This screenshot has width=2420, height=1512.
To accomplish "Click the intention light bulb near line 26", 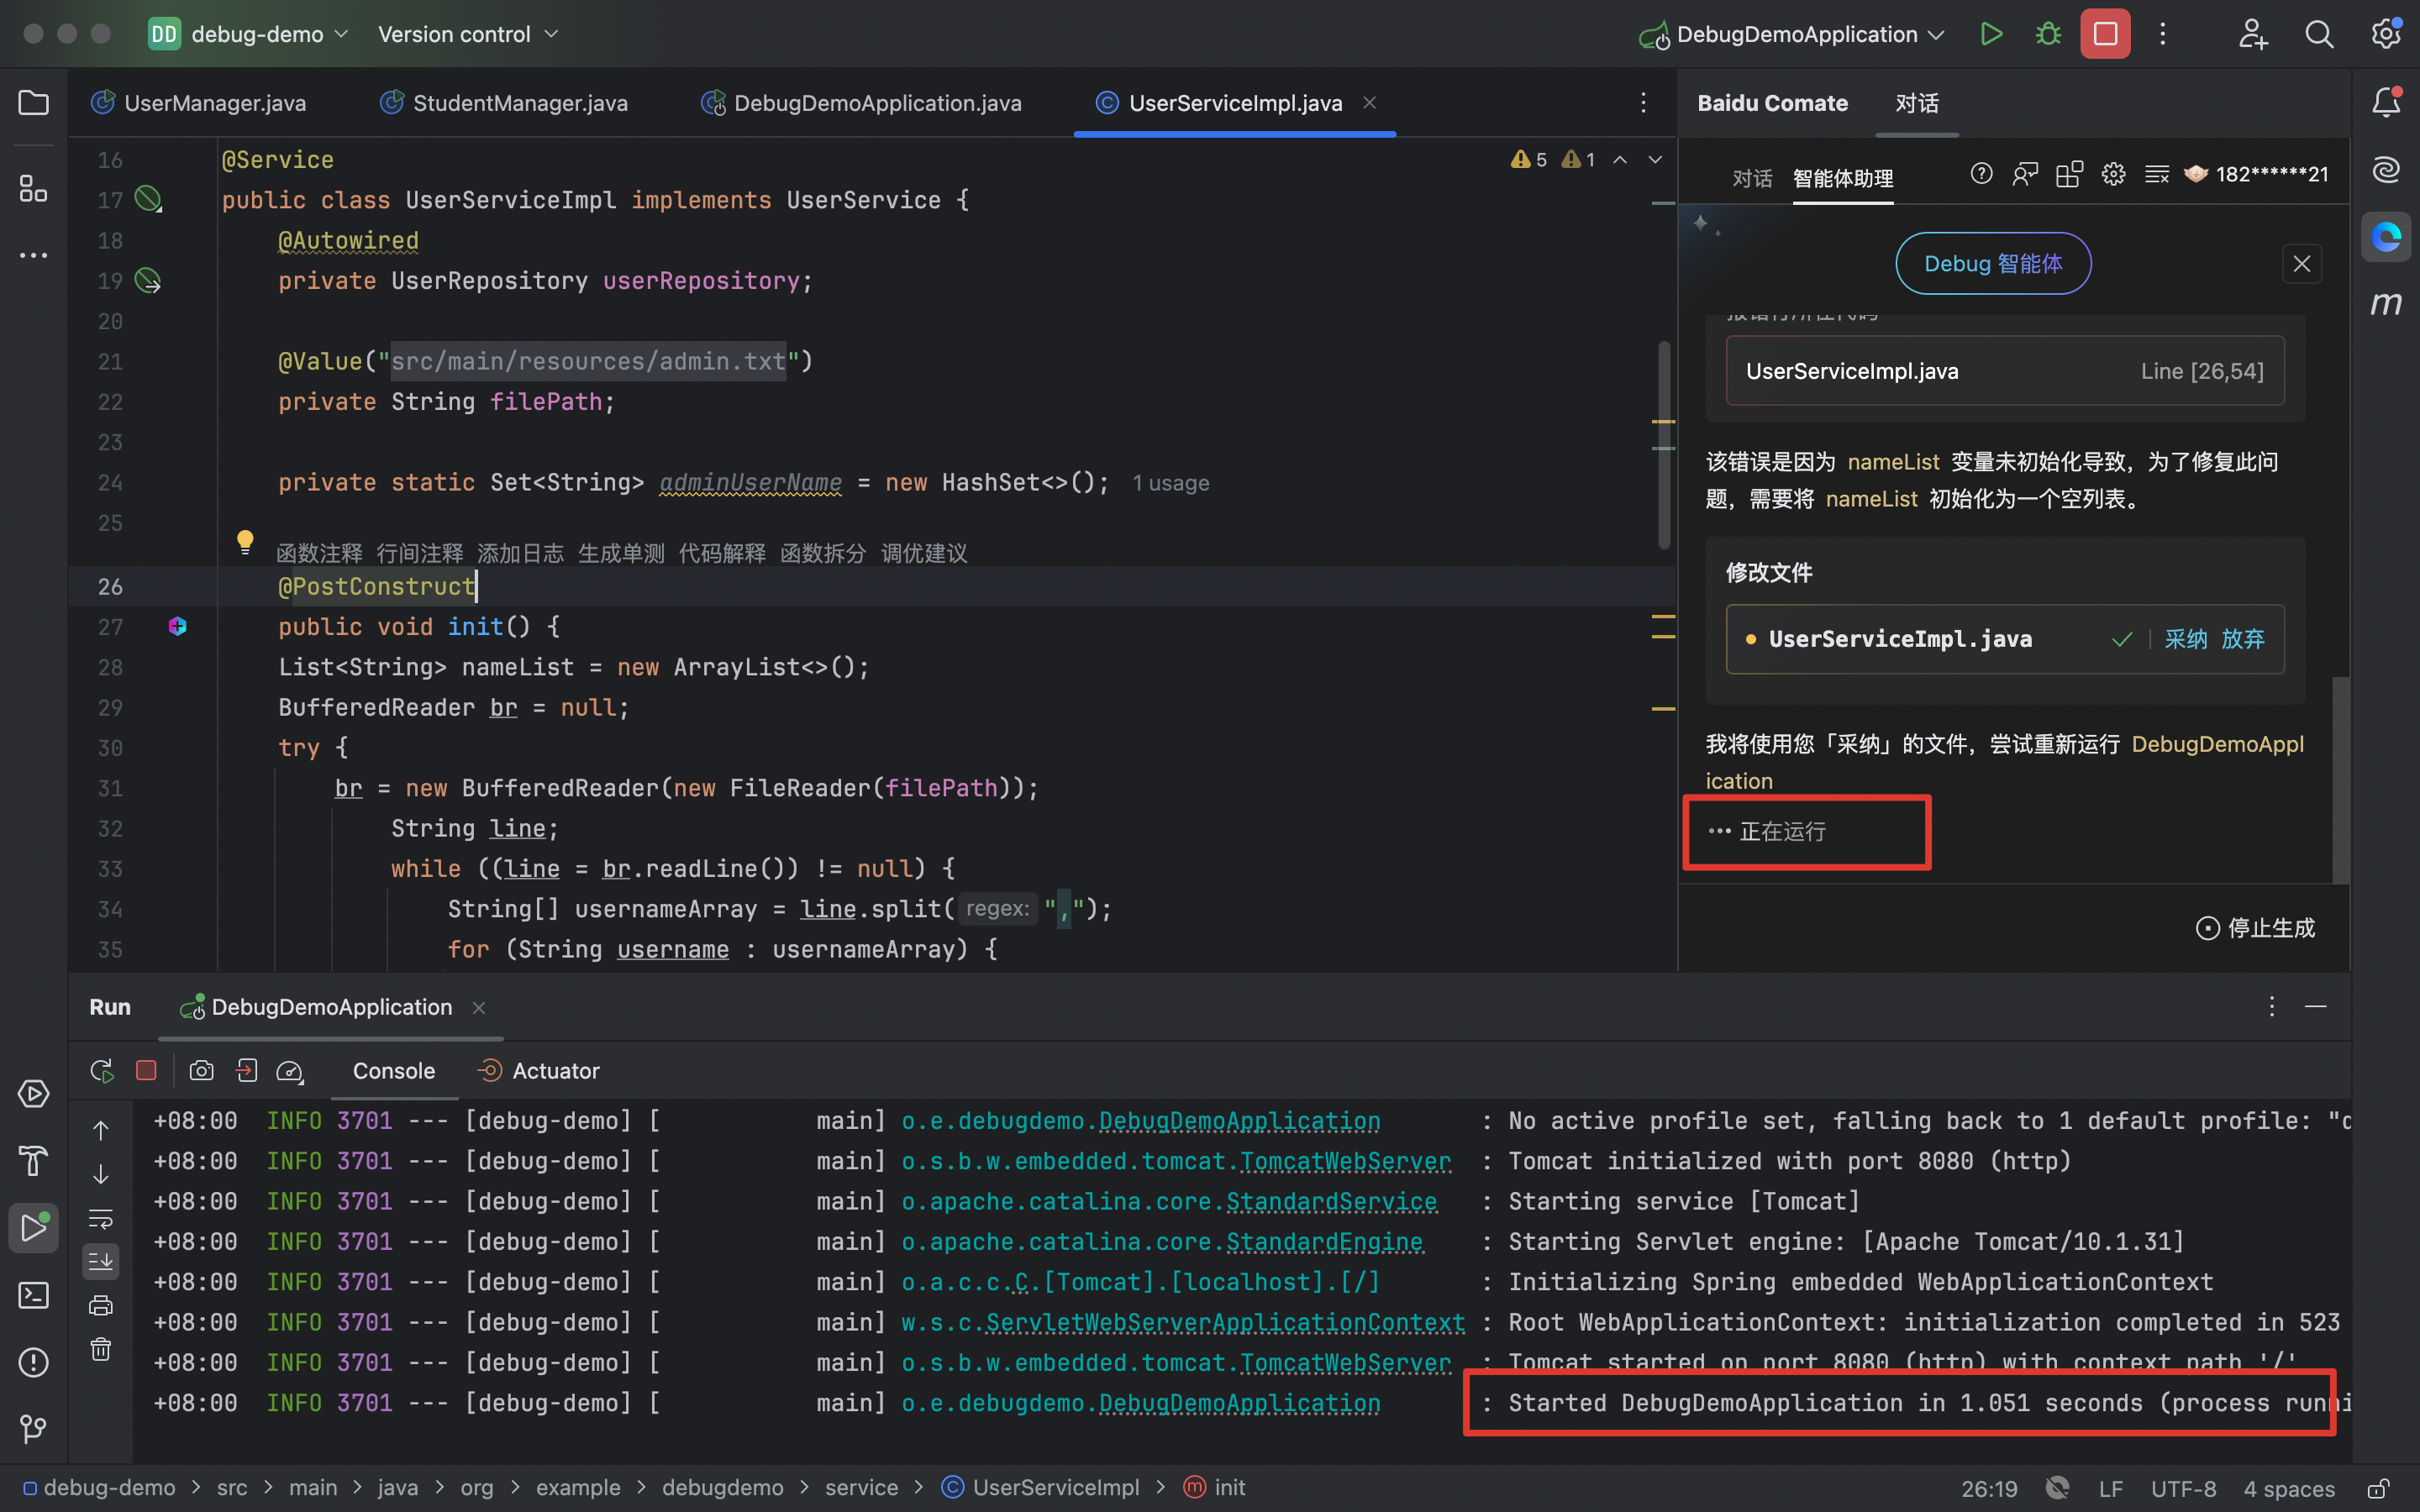I will [245, 542].
